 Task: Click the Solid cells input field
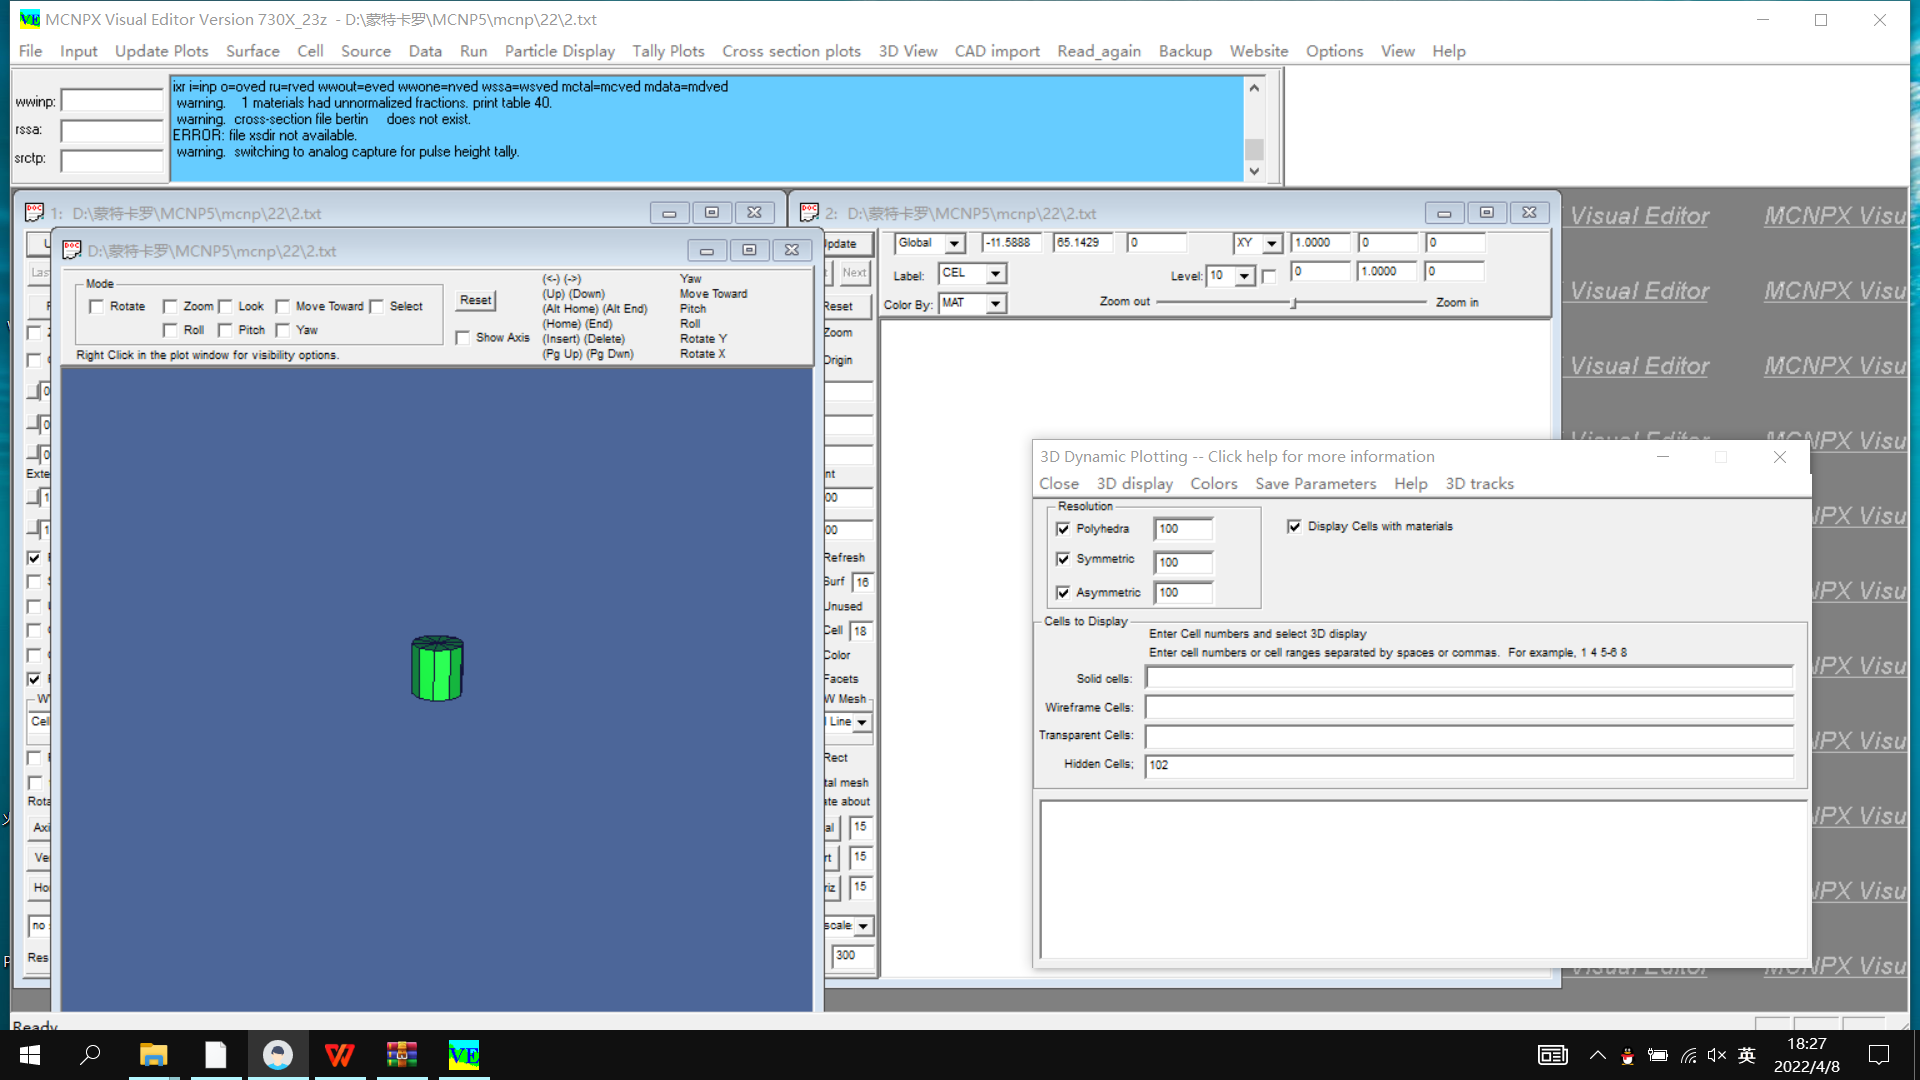click(1468, 678)
